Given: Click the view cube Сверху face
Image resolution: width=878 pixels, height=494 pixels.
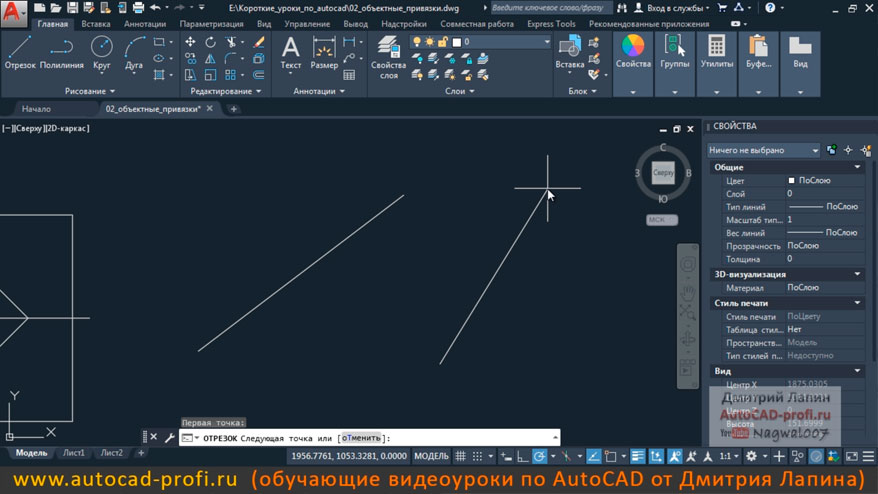Looking at the screenshot, I should [x=663, y=173].
